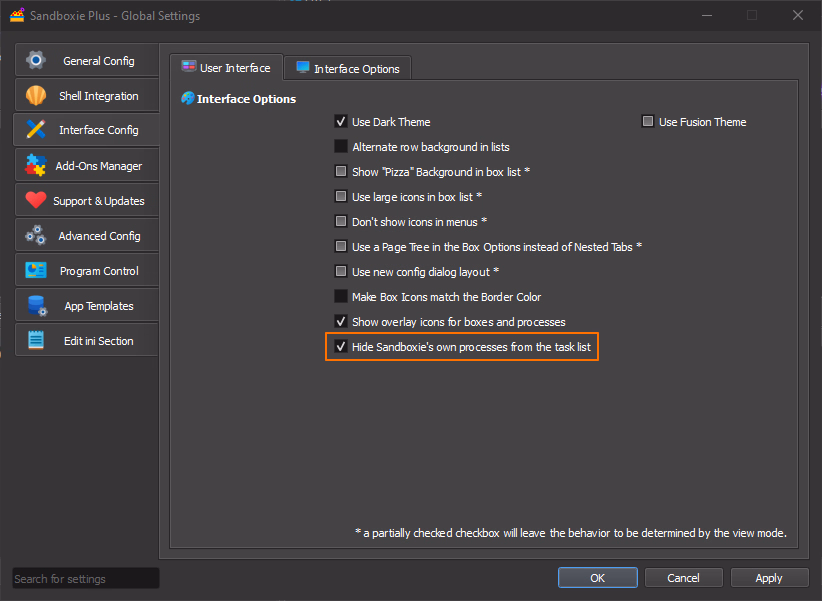
Task: Enable the Use Fusion Theme checkbox
Action: (648, 122)
